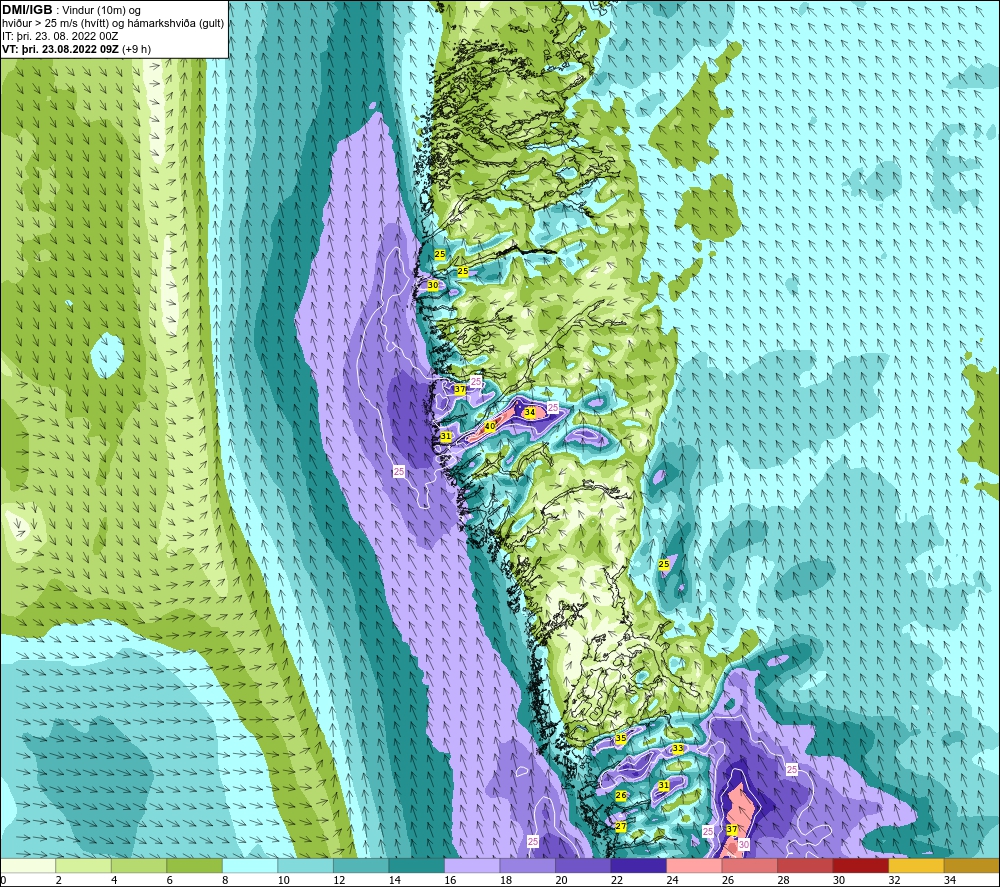Click the 26–28 m/s salmon legend swatch
The width and height of the screenshot is (1000, 887).
click(749, 866)
